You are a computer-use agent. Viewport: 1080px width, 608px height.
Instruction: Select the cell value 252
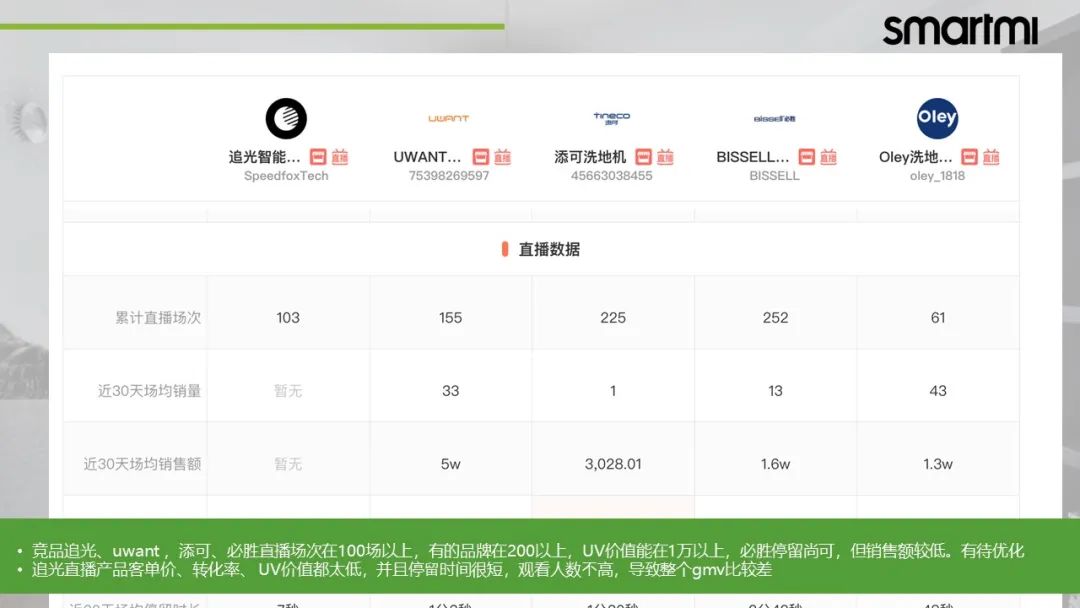coord(776,317)
